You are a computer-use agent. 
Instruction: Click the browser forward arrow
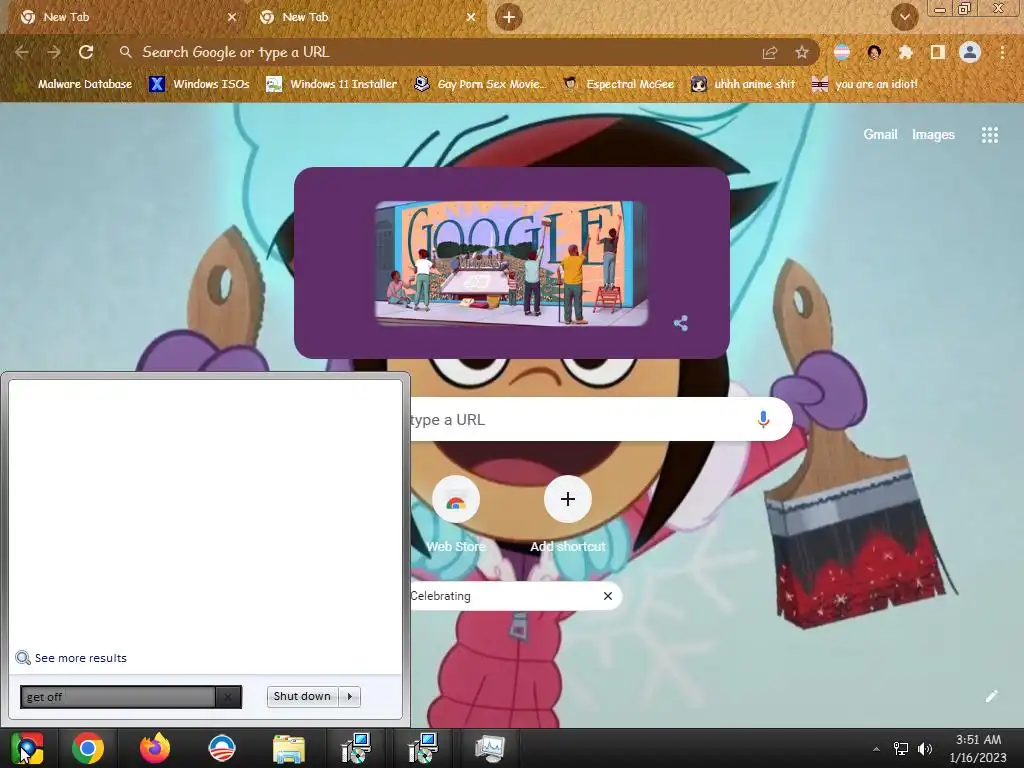tap(54, 52)
